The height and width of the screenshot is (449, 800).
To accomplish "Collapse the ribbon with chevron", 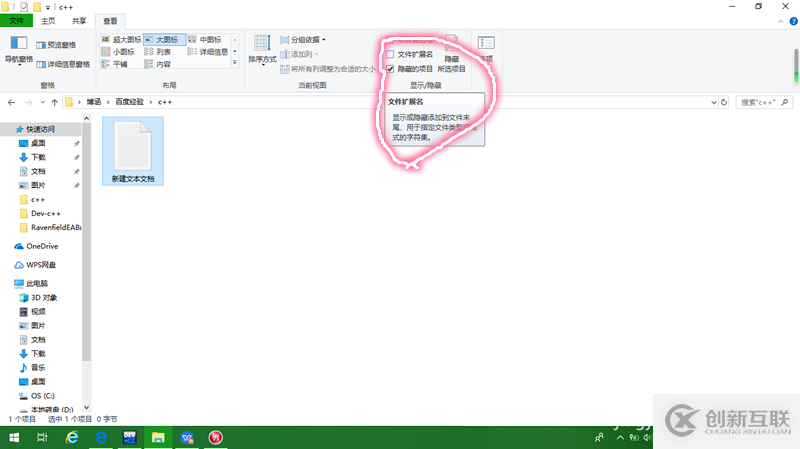I will pos(781,21).
